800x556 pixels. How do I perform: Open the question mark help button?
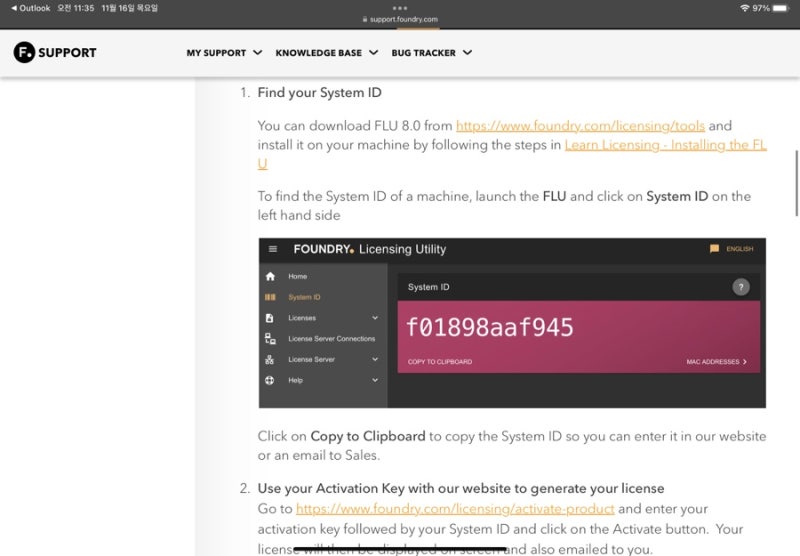pyautogui.click(x=741, y=287)
